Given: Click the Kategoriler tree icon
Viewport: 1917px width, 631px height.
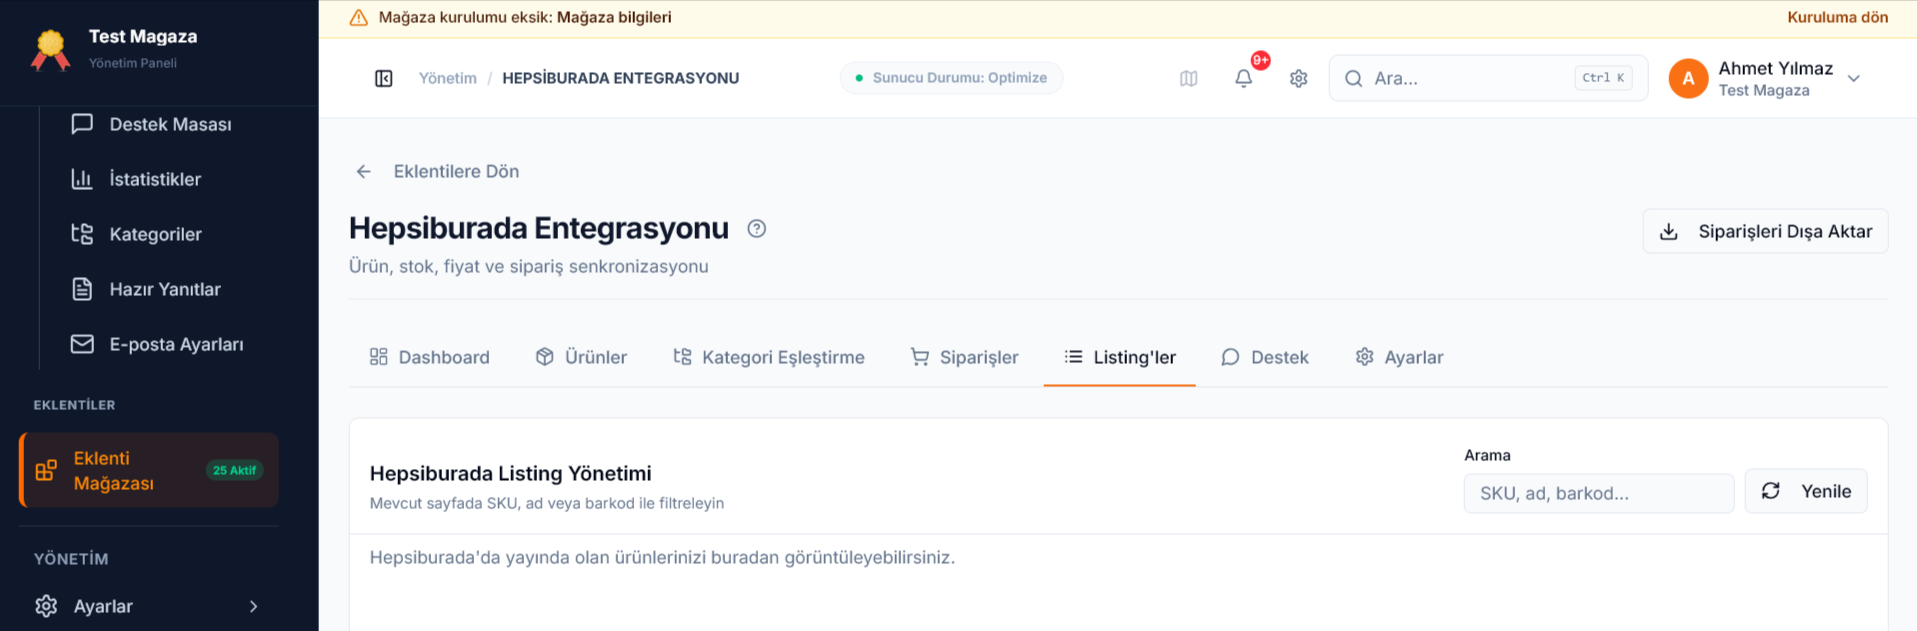Looking at the screenshot, I should [x=82, y=234].
